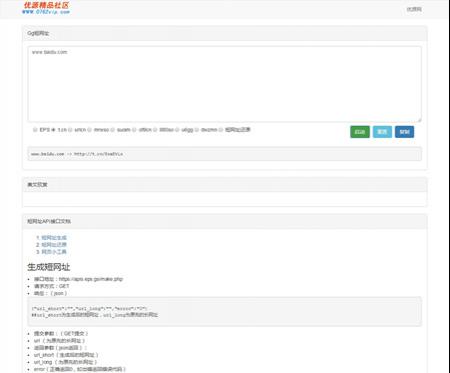Click the API docs panel header
This screenshot has height=373, width=450.
224,221
